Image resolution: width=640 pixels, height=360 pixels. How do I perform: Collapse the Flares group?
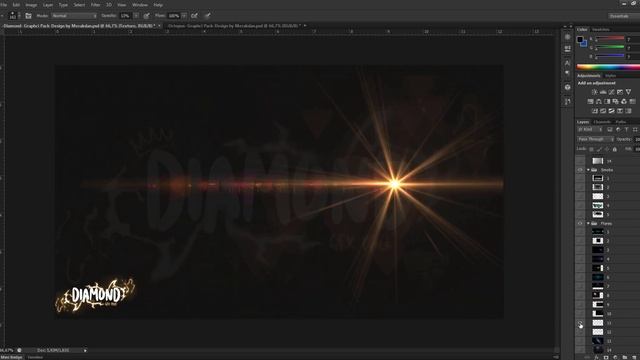[x=588, y=223]
